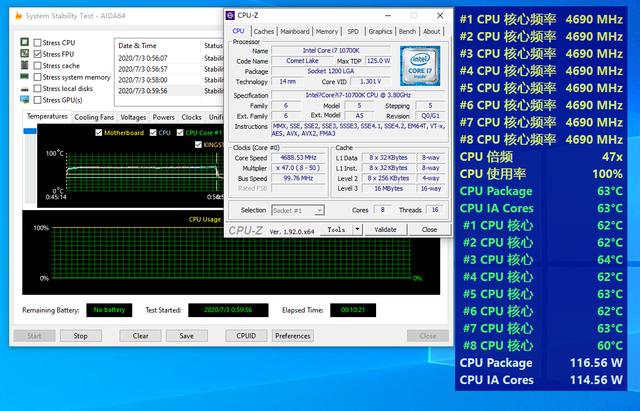Open the Tools dropdown arrow in CPU-Z

coord(357,229)
